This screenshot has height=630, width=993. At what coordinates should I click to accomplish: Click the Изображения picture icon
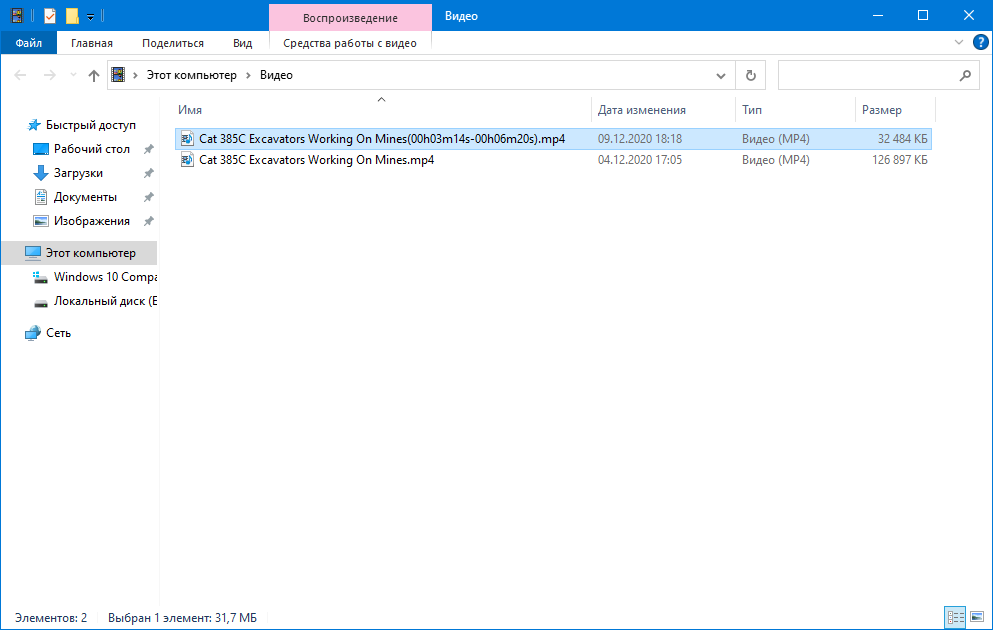point(41,221)
